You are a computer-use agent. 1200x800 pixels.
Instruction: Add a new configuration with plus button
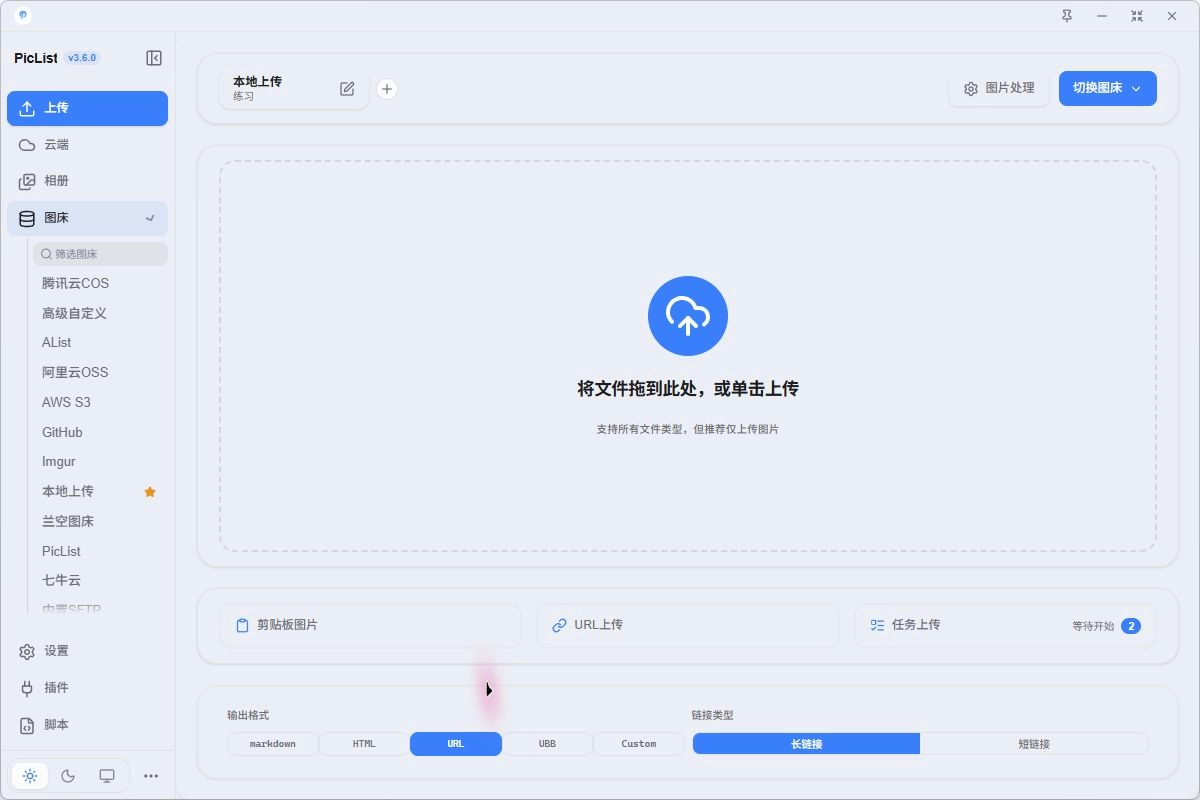click(387, 89)
